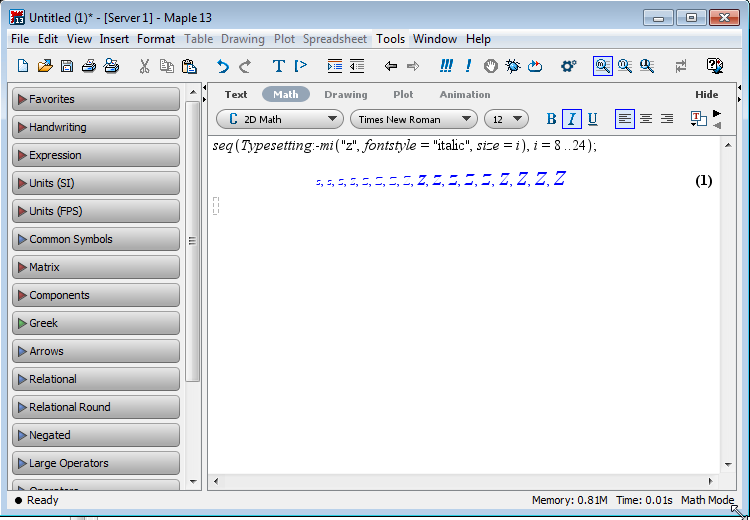Viewport: 750px width, 520px height.
Task: Open the font size 12 dropdown
Action: 506,119
